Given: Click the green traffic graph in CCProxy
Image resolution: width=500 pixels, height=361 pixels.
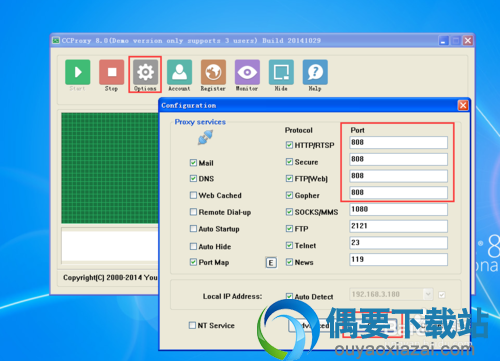Looking at the screenshot, I should (110, 168).
